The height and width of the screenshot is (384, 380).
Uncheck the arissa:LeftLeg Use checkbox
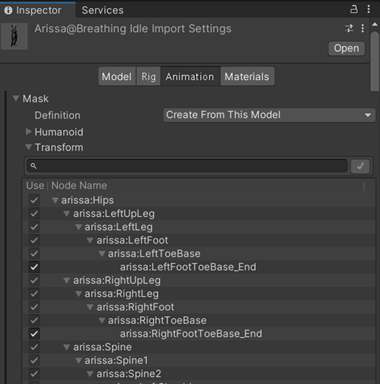(34, 227)
